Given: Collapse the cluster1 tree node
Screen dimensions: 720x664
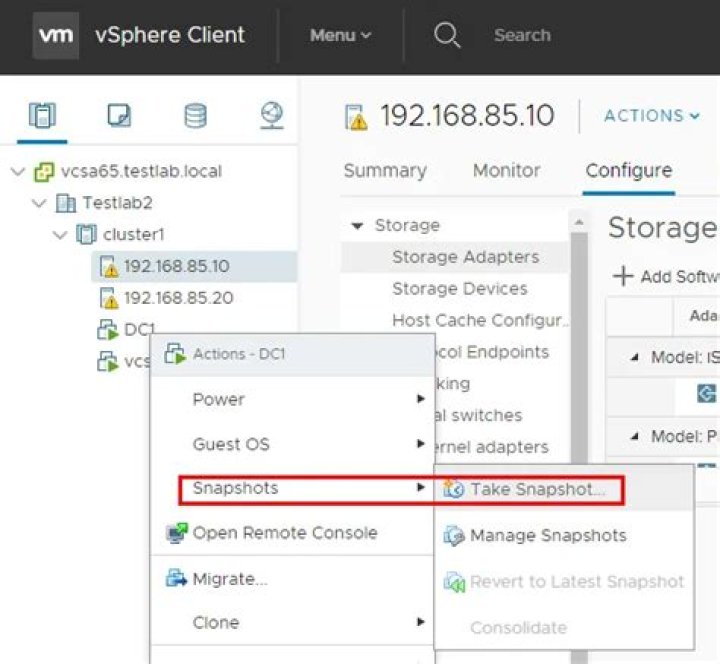Looking at the screenshot, I should 60,235.
